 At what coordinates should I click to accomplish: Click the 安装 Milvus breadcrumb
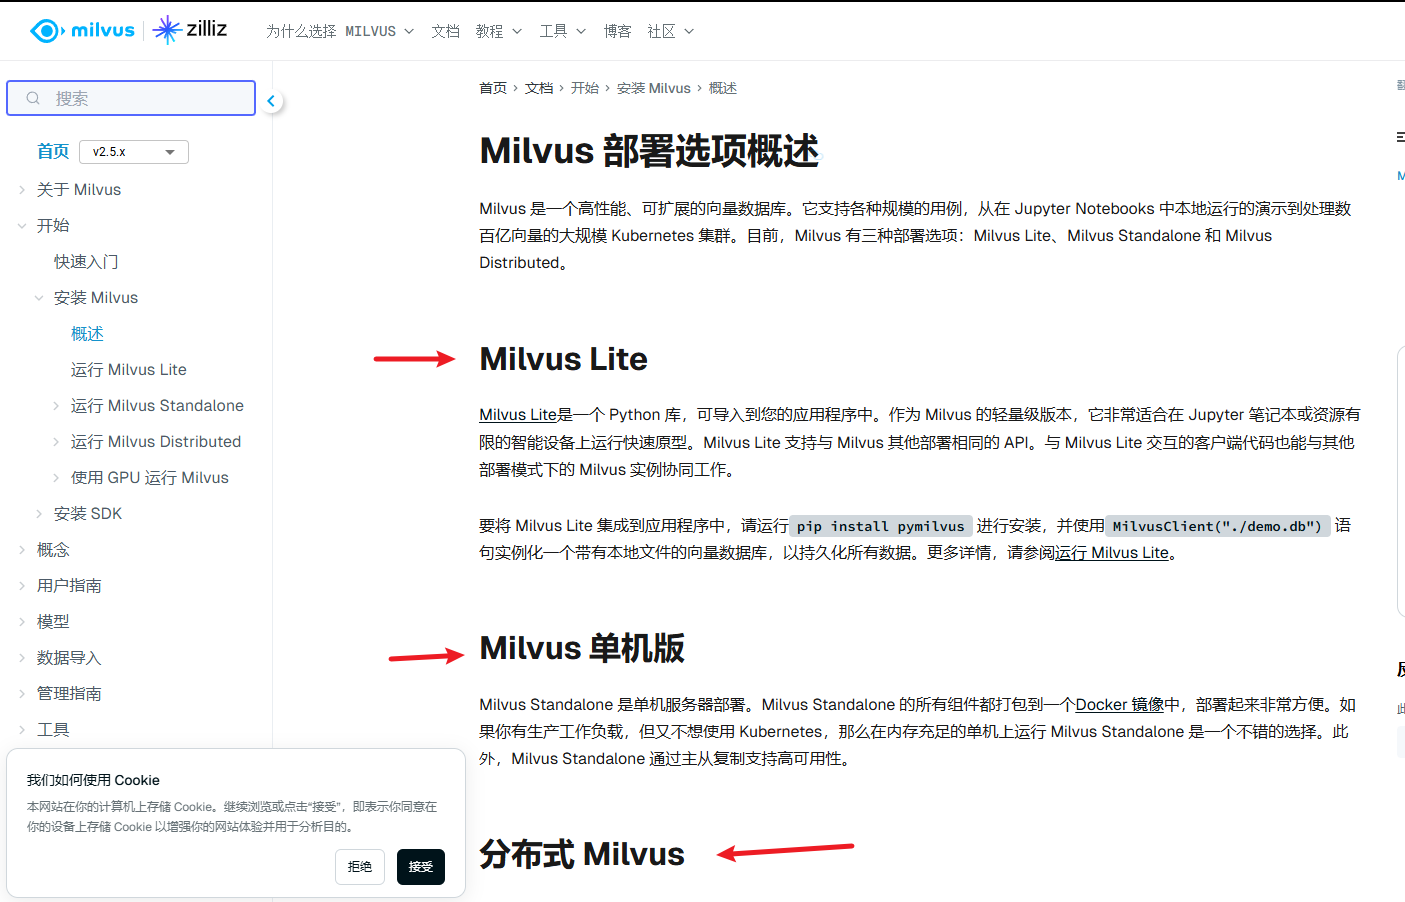click(x=654, y=88)
